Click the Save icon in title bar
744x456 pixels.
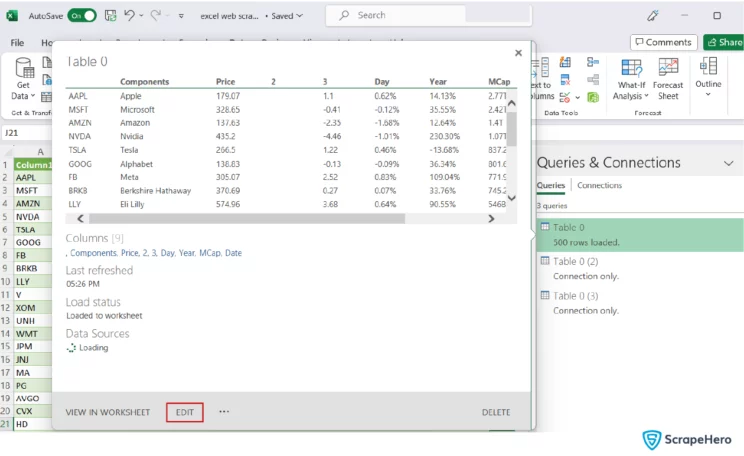tap(111, 16)
